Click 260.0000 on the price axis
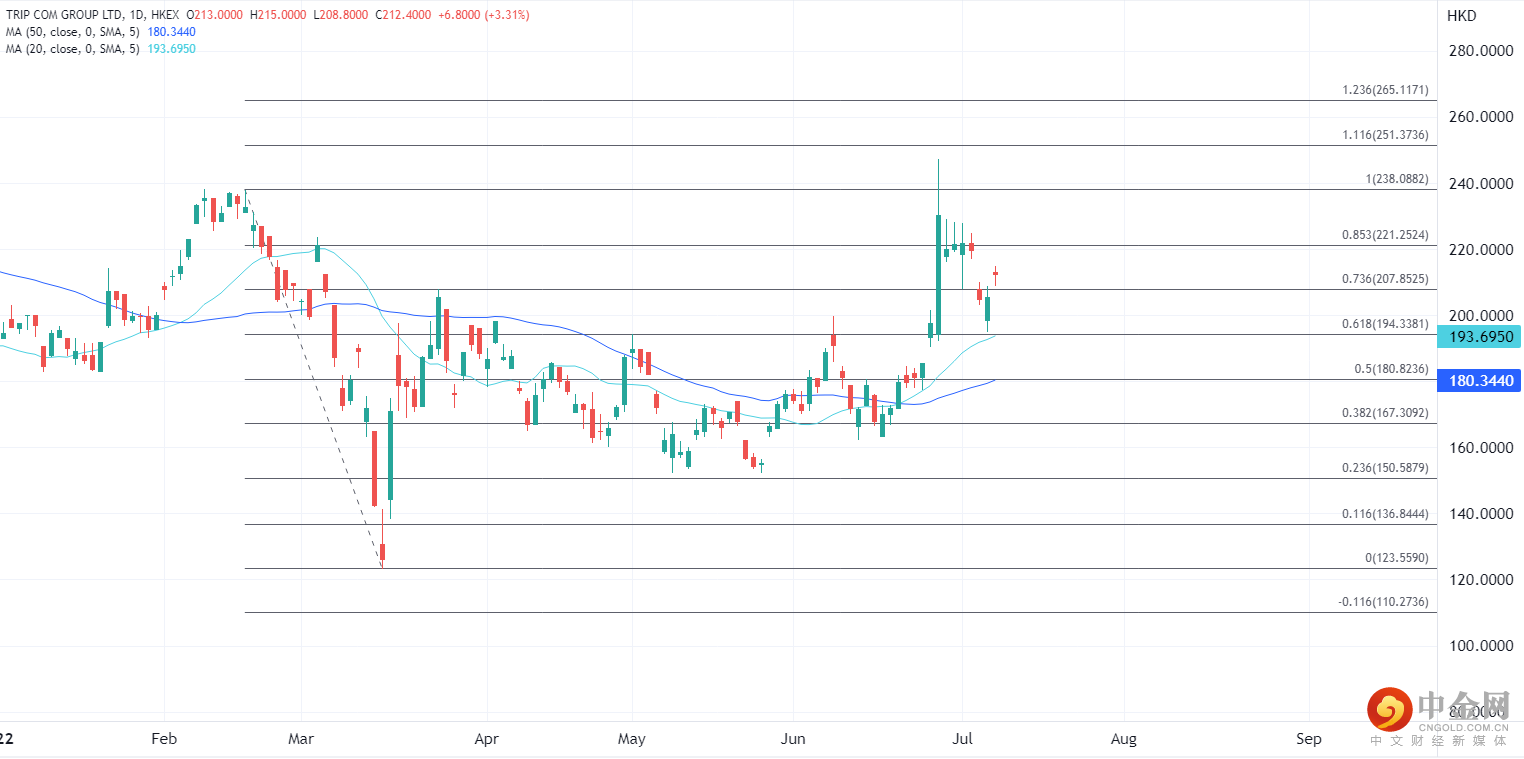The height and width of the screenshot is (759, 1524). point(1479,117)
